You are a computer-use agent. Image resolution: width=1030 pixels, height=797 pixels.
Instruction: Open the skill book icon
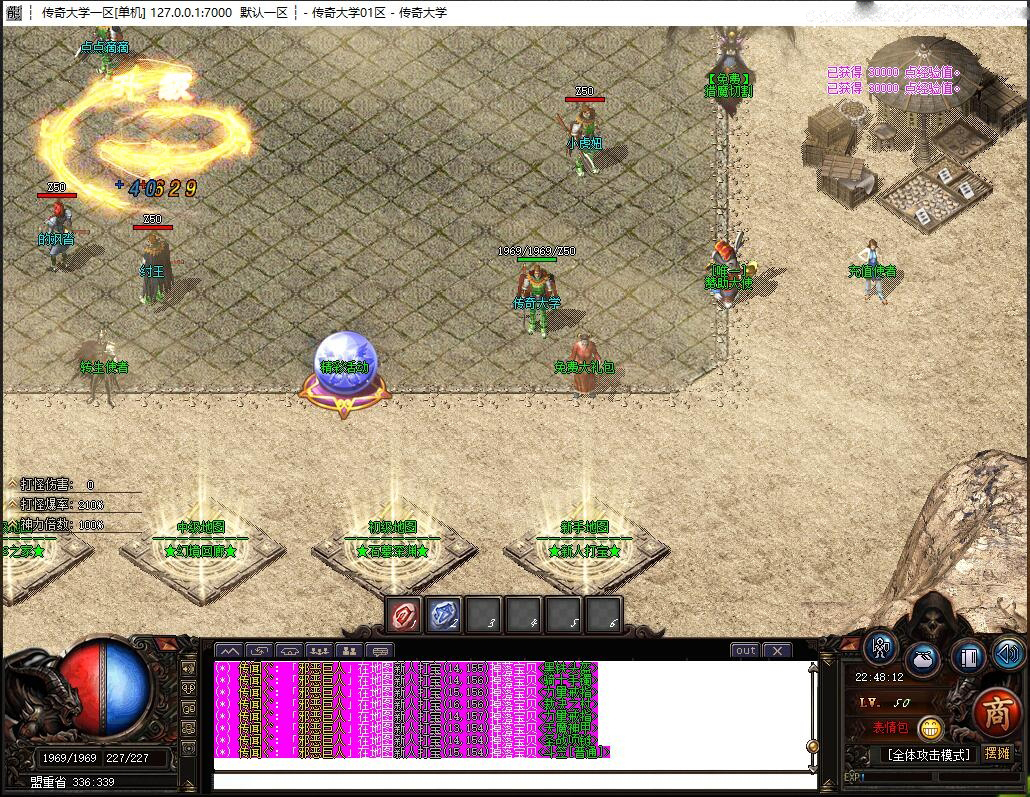(968, 658)
